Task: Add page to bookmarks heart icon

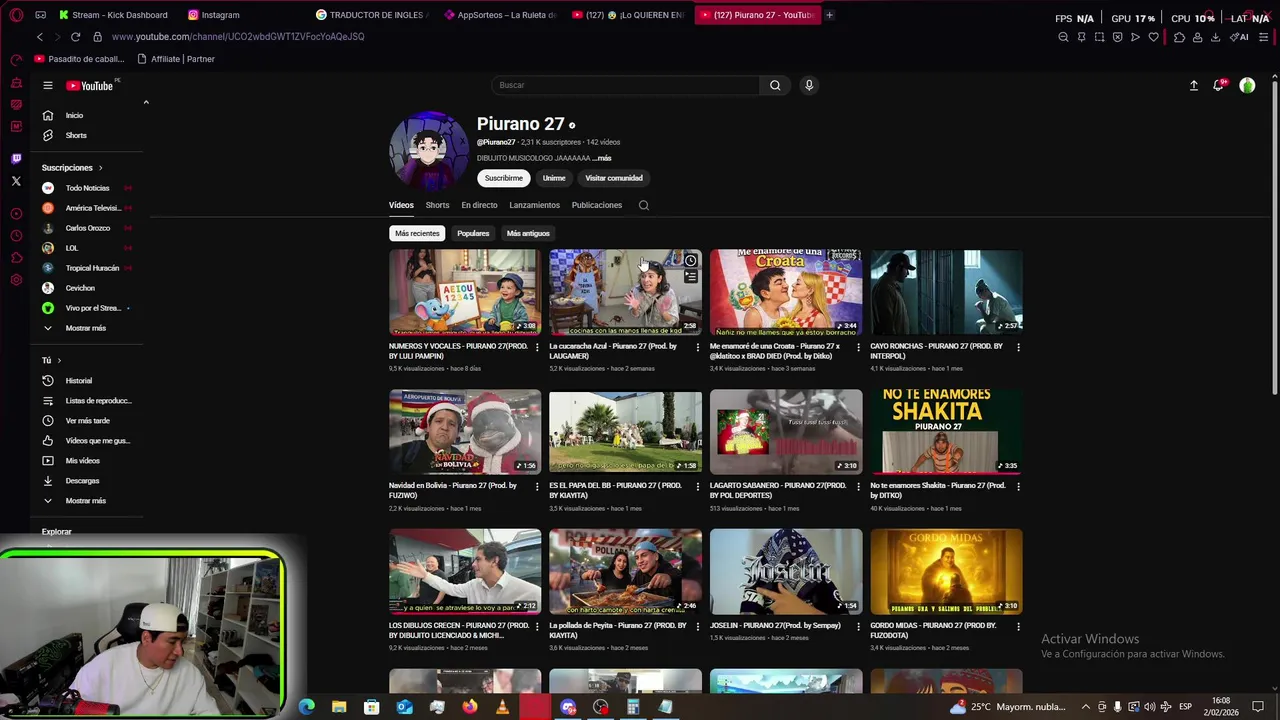Action: (x=1153, y=37)
